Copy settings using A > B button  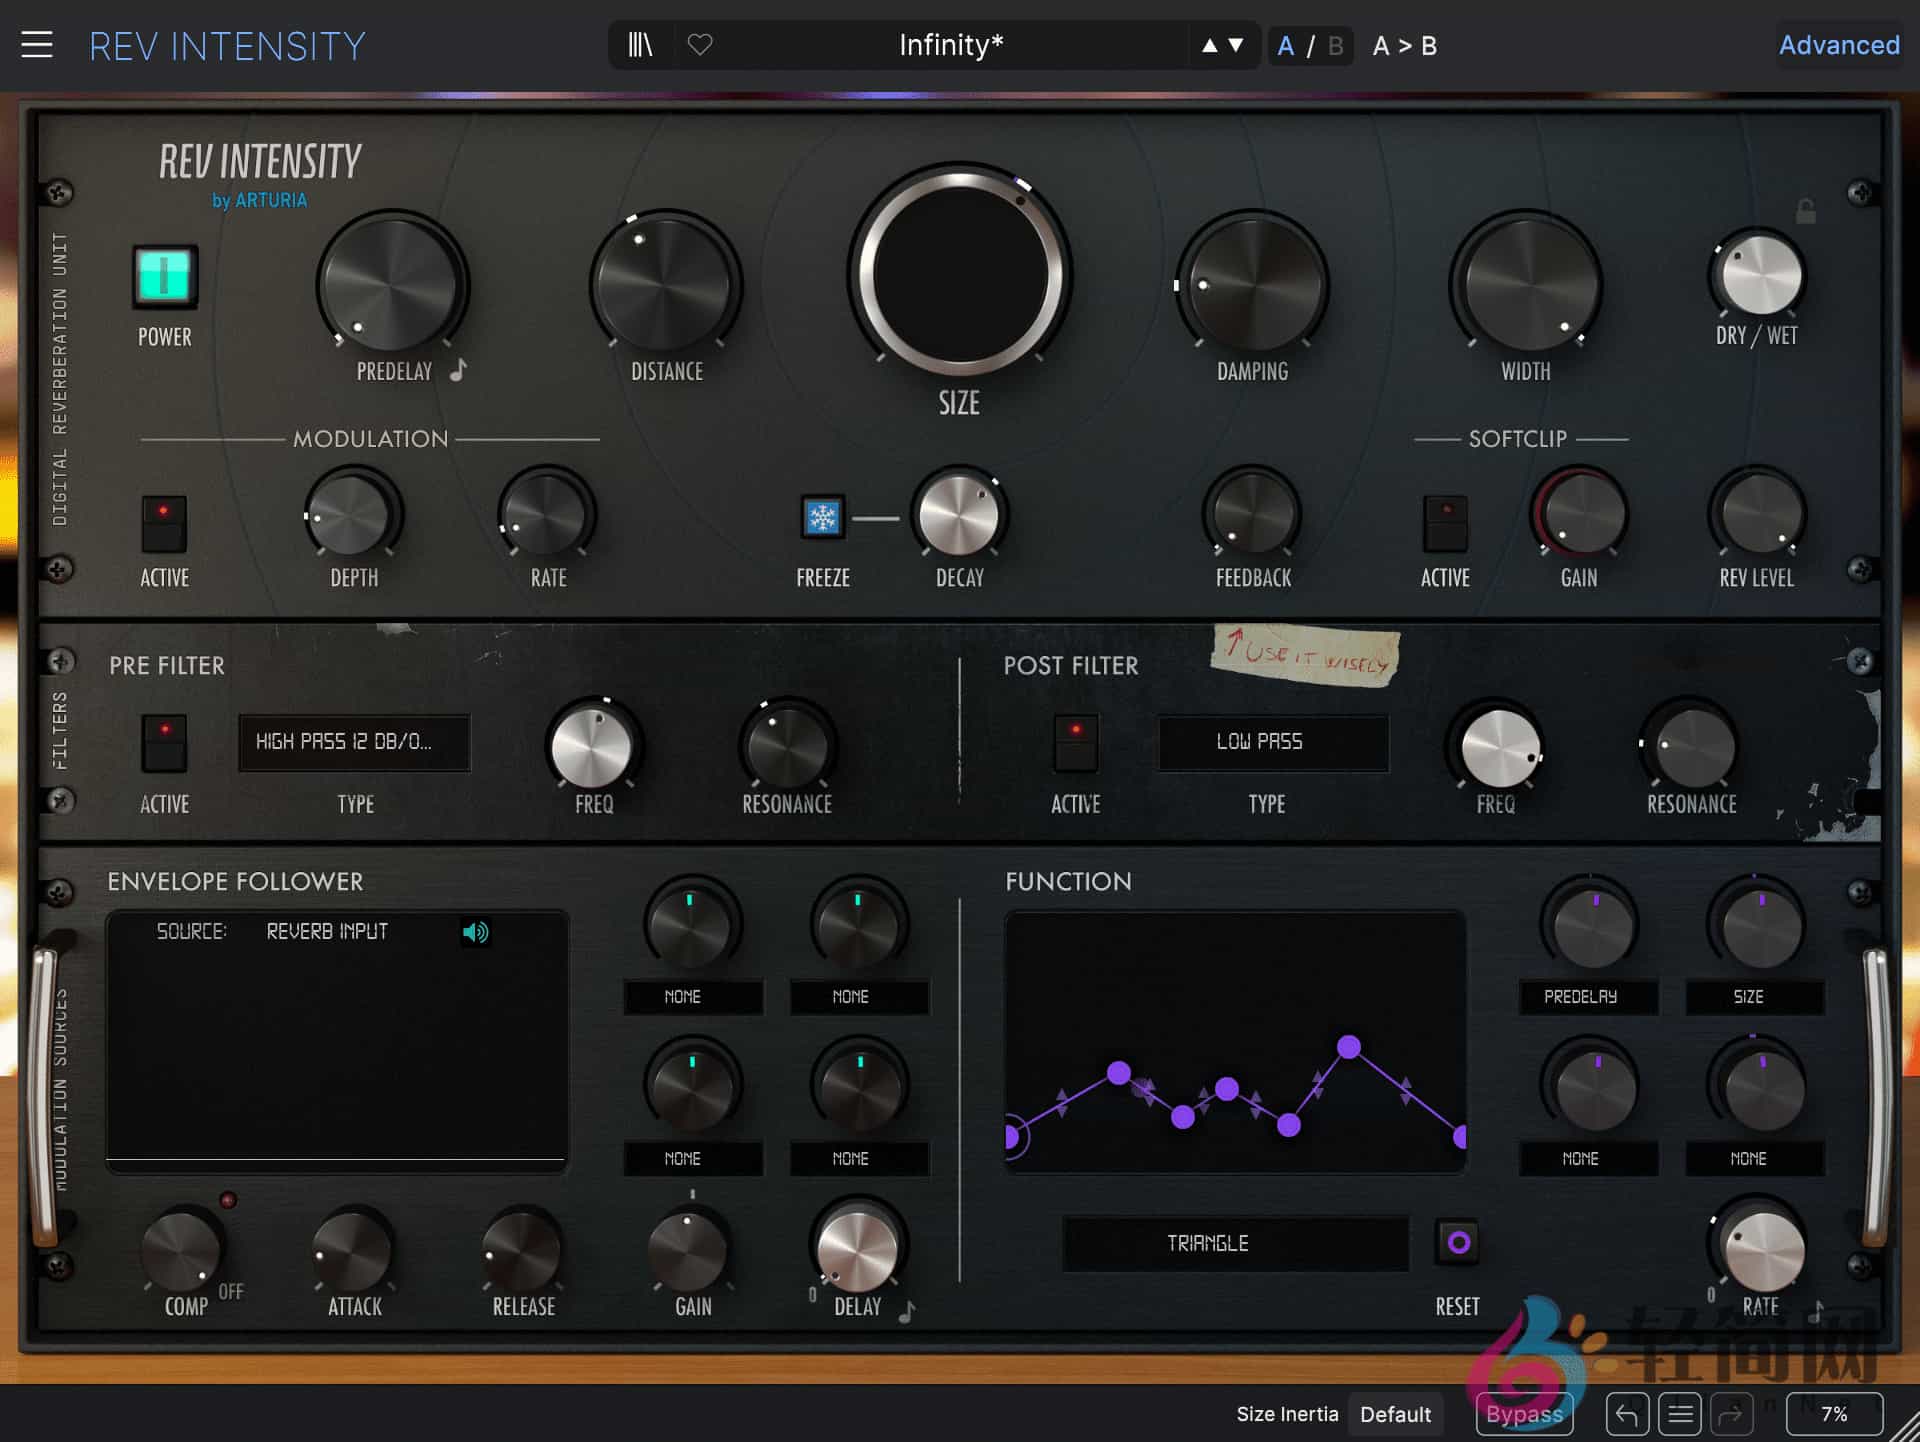[1404, 45]
